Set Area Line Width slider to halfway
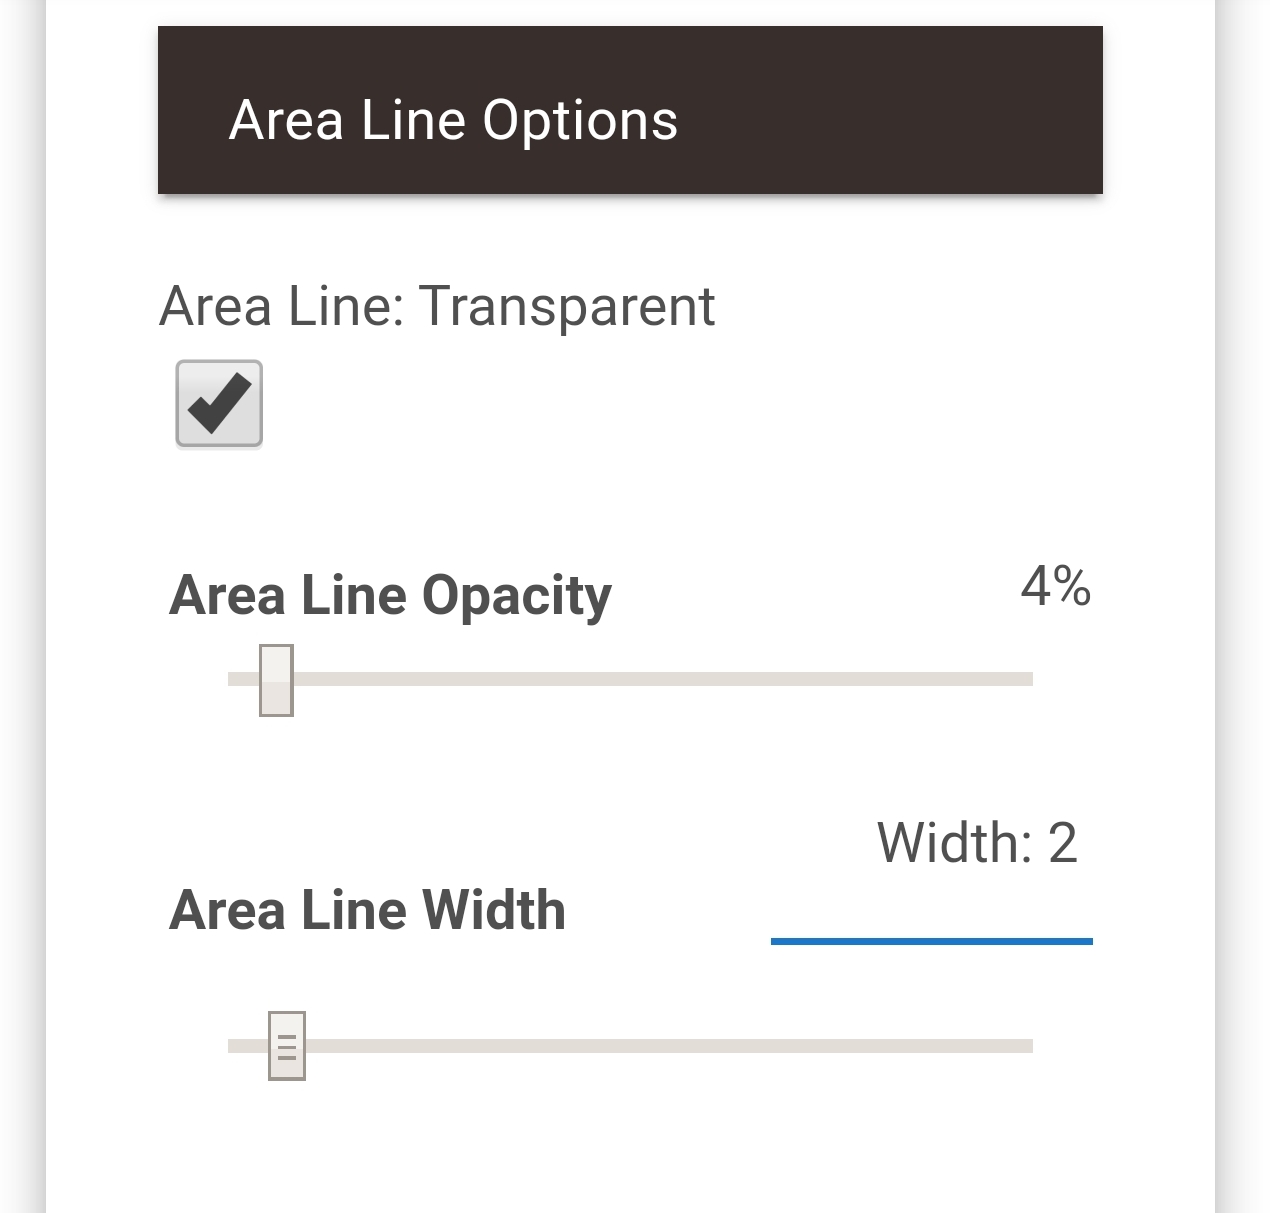Viewport: 1270px width, 1213px height. [630, 1046]
